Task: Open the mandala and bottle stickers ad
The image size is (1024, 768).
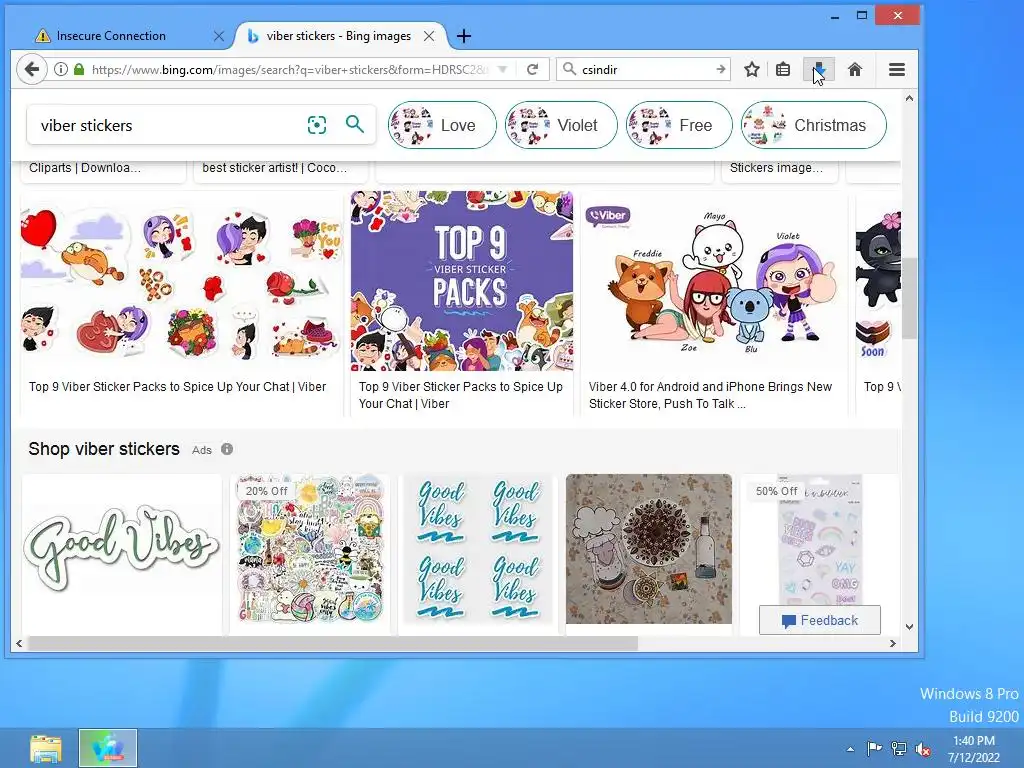Action: (x=648, y=549)
